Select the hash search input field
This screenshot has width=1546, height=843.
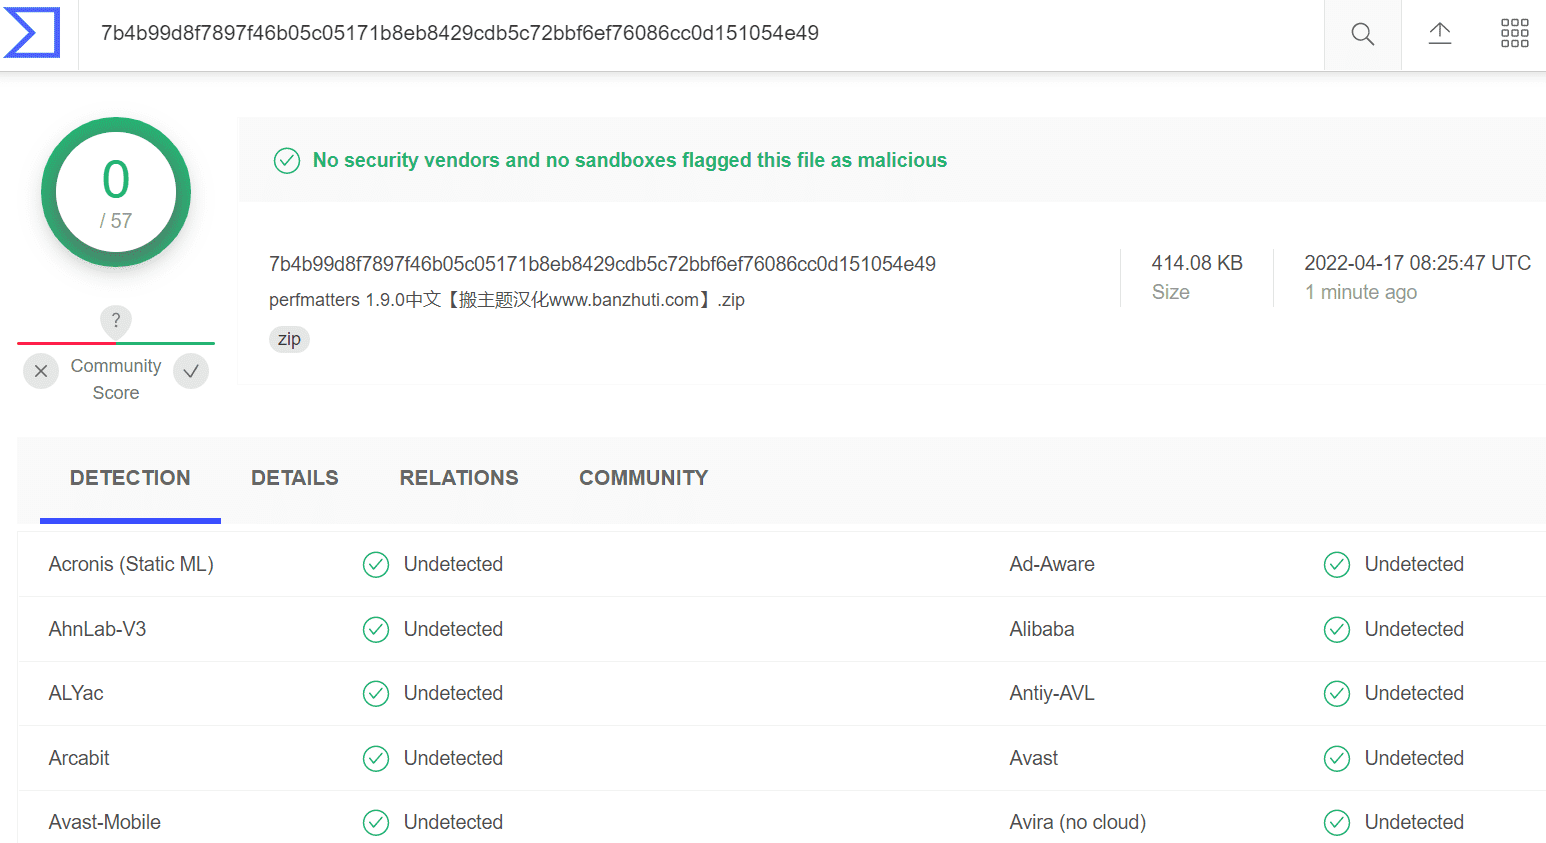pos(700,34)
